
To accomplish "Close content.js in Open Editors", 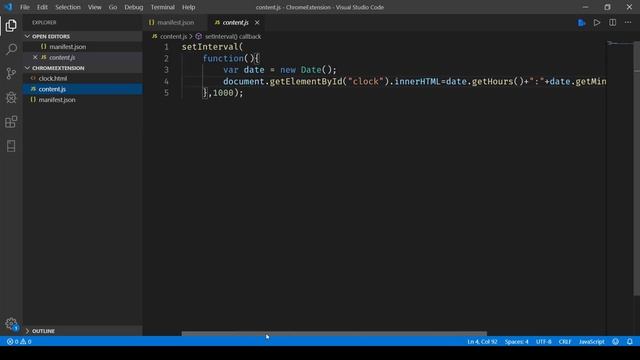I will click(35, 58).
